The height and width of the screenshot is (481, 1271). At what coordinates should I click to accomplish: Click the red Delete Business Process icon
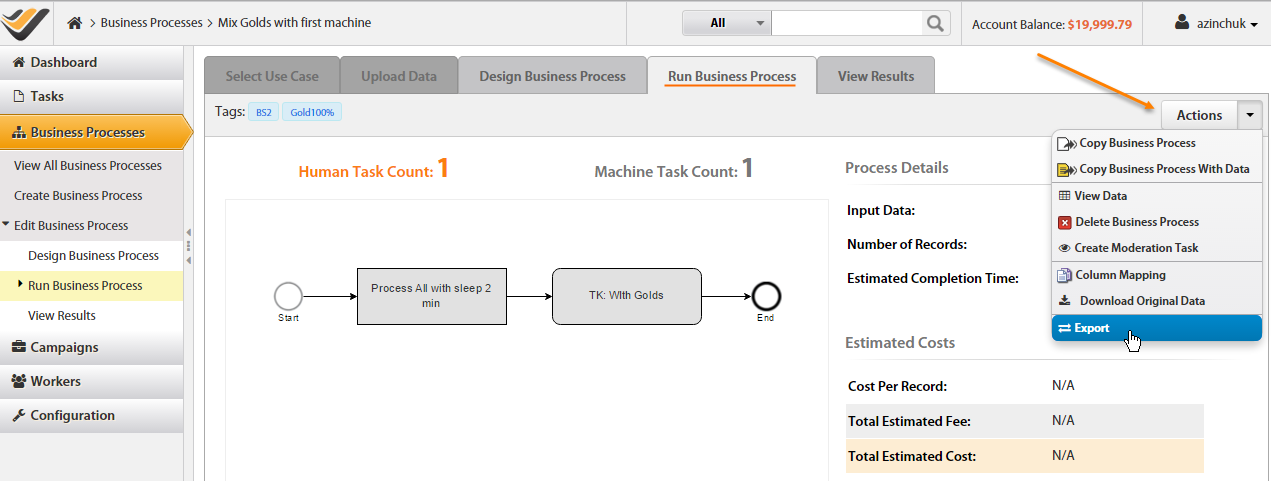1065,222
